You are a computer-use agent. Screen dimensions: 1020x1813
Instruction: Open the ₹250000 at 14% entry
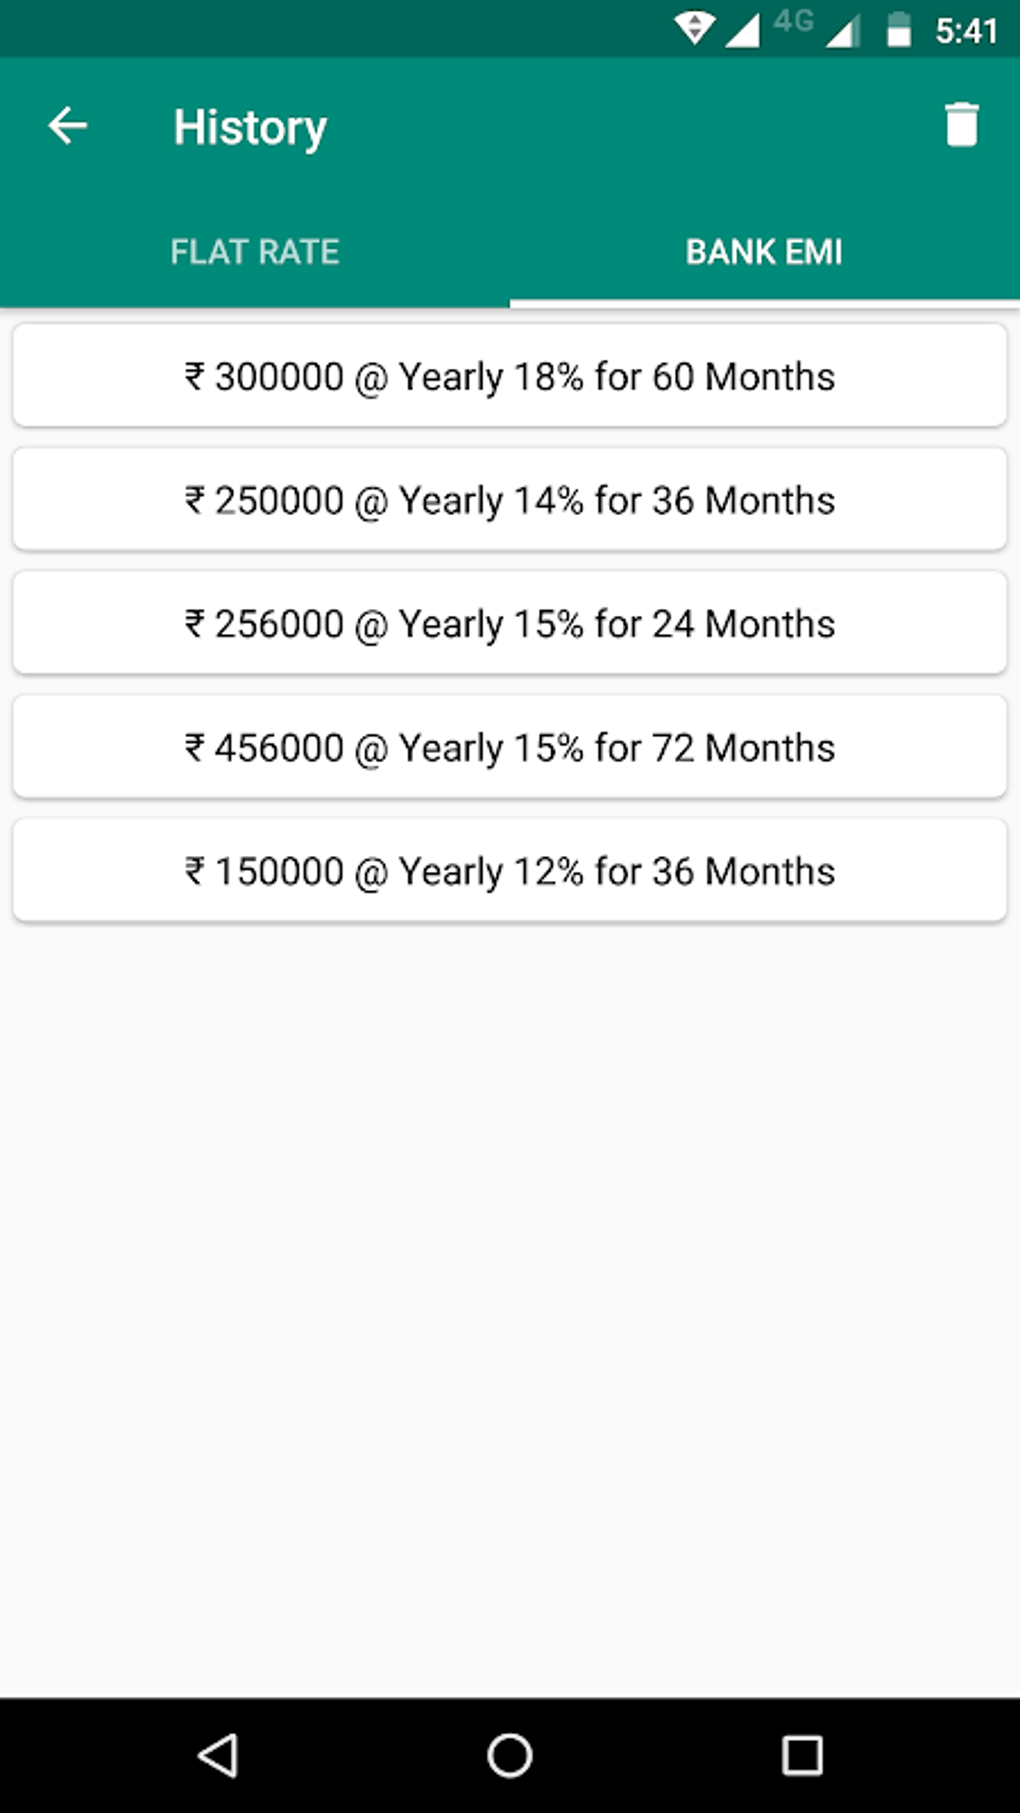[x=510, y=499]
